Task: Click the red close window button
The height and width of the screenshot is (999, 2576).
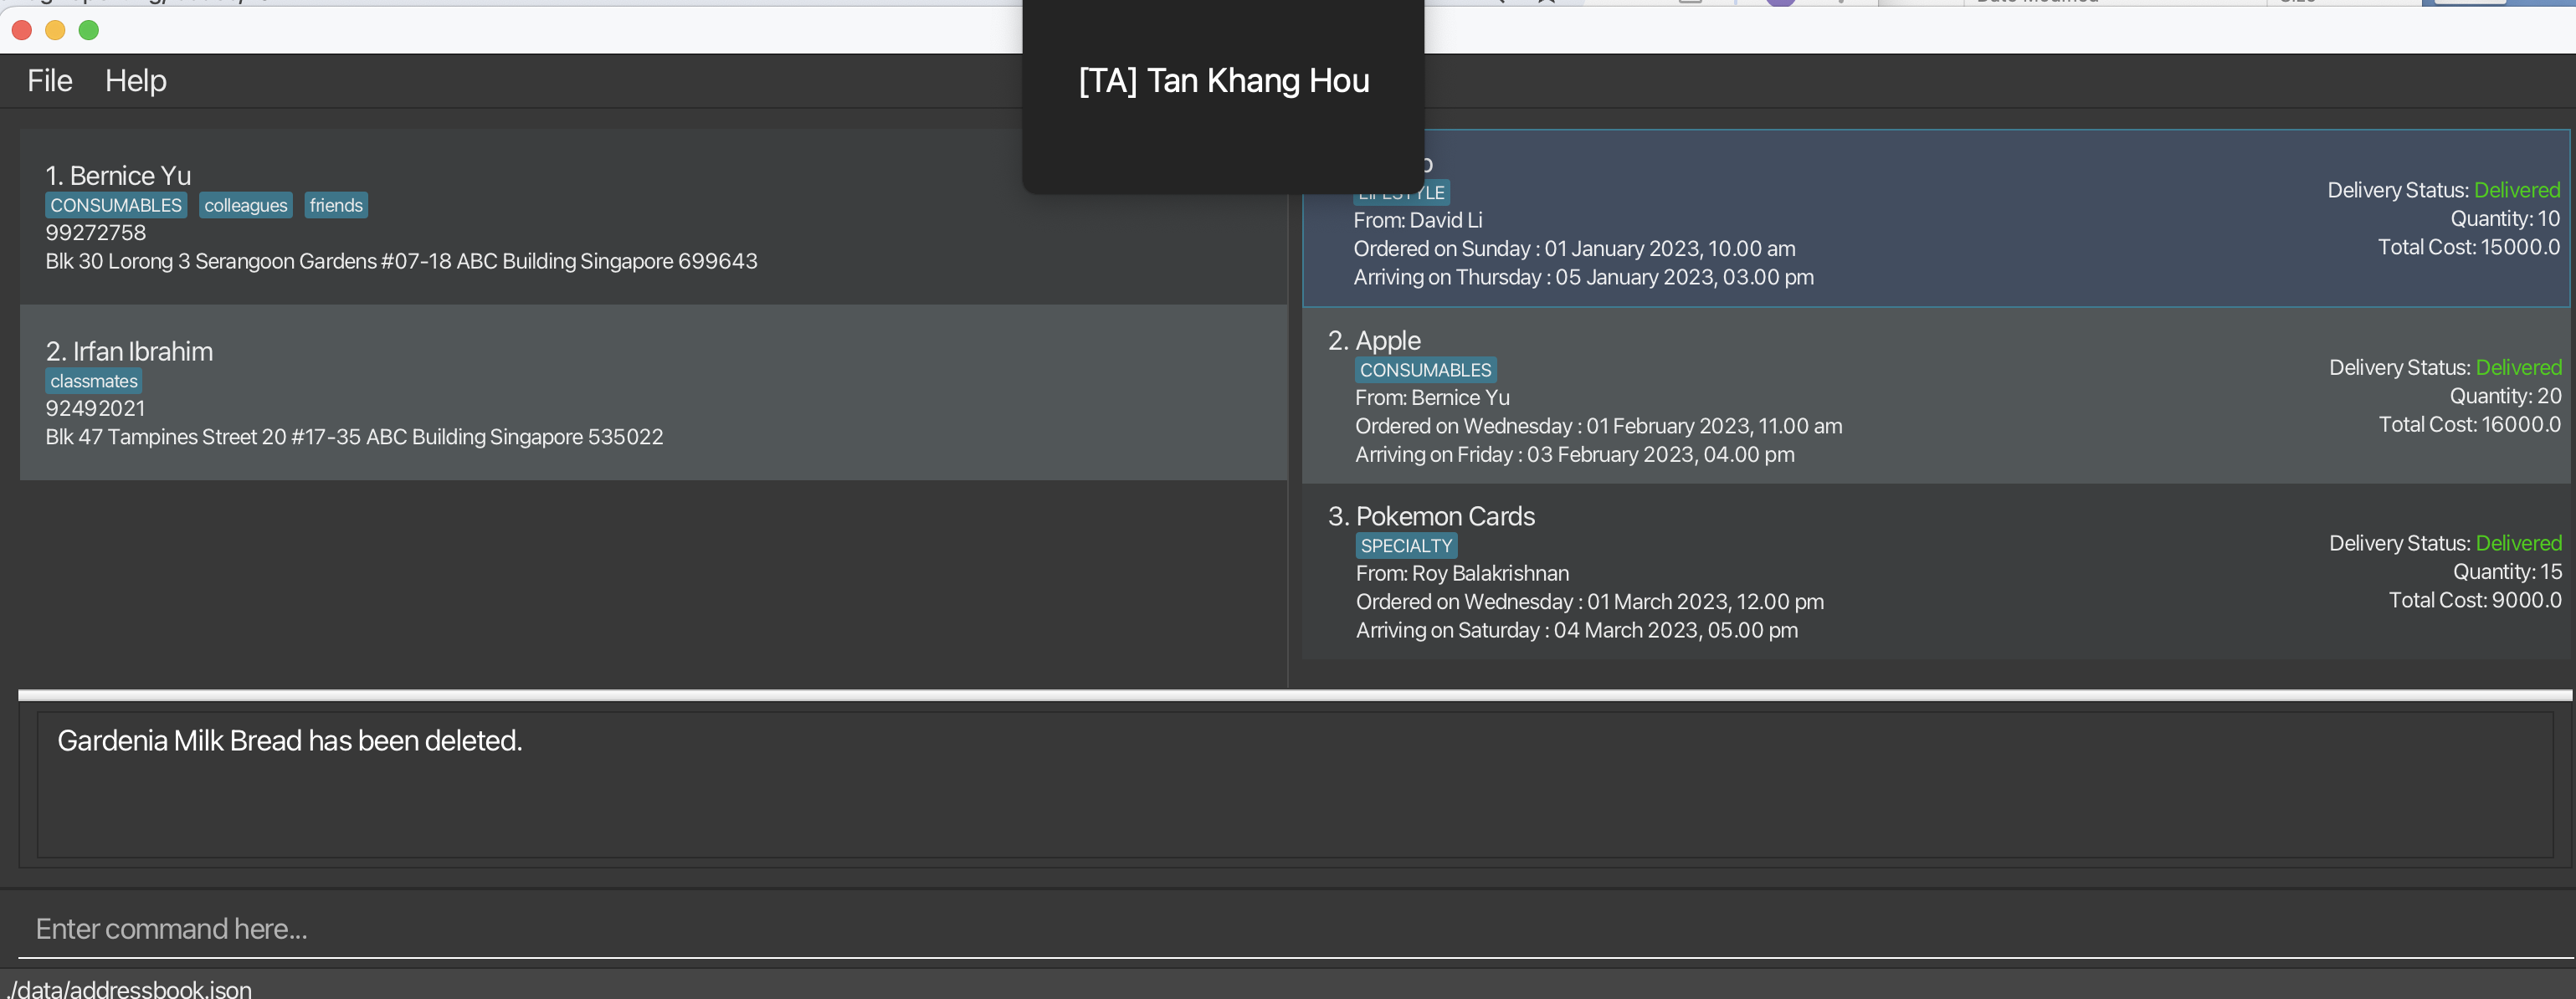Action: click(22, 30)
